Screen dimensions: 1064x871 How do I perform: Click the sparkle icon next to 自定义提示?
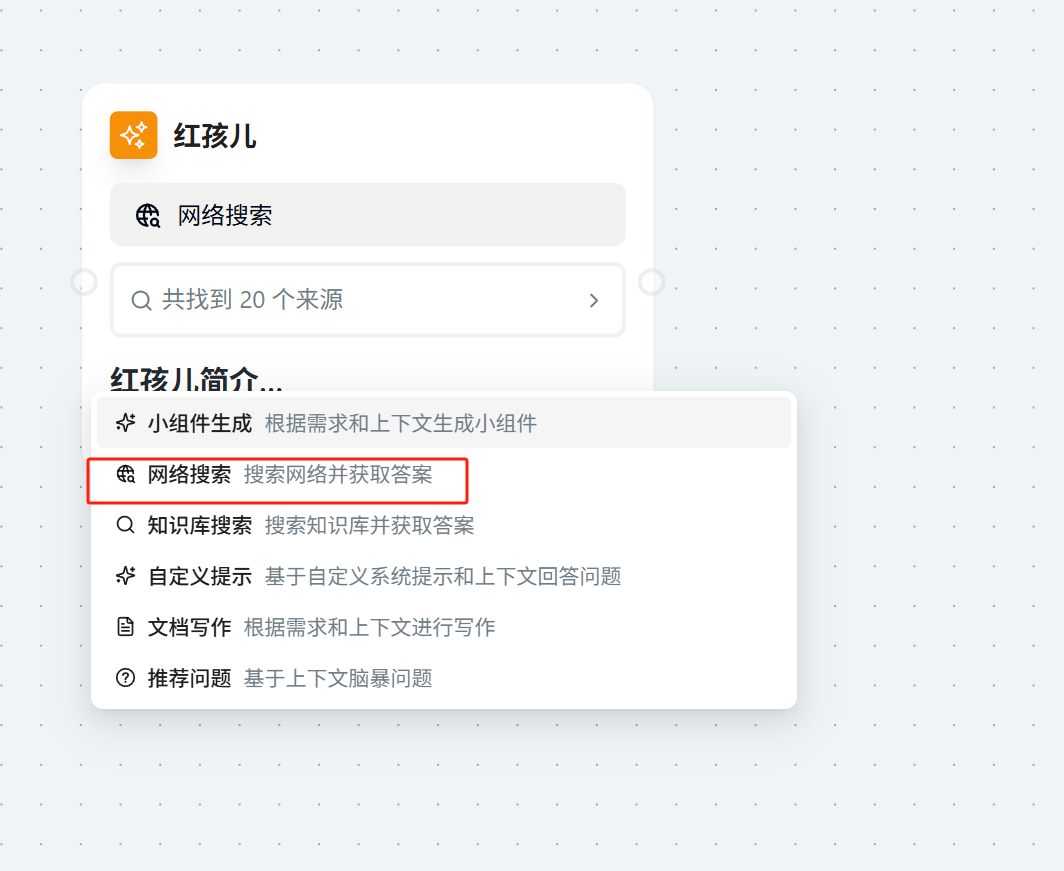pyautogui.click(x=125, y=577)
